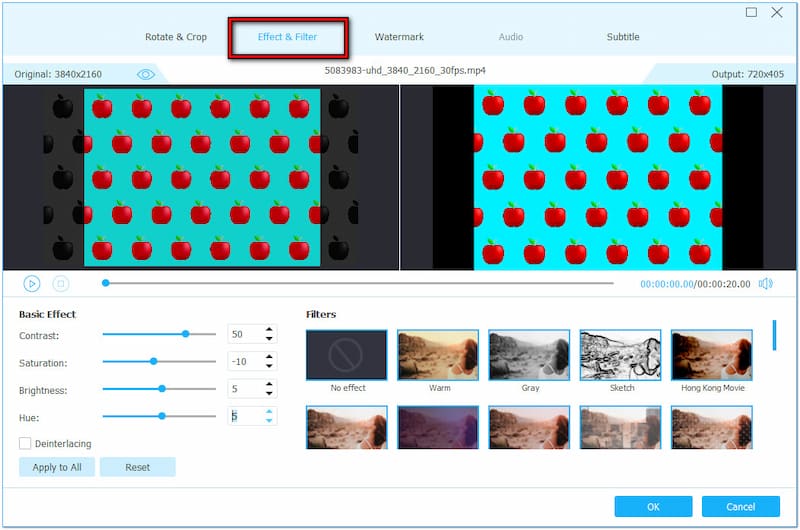Click the Contrast slider handle
800x530 pixels.
185,334
